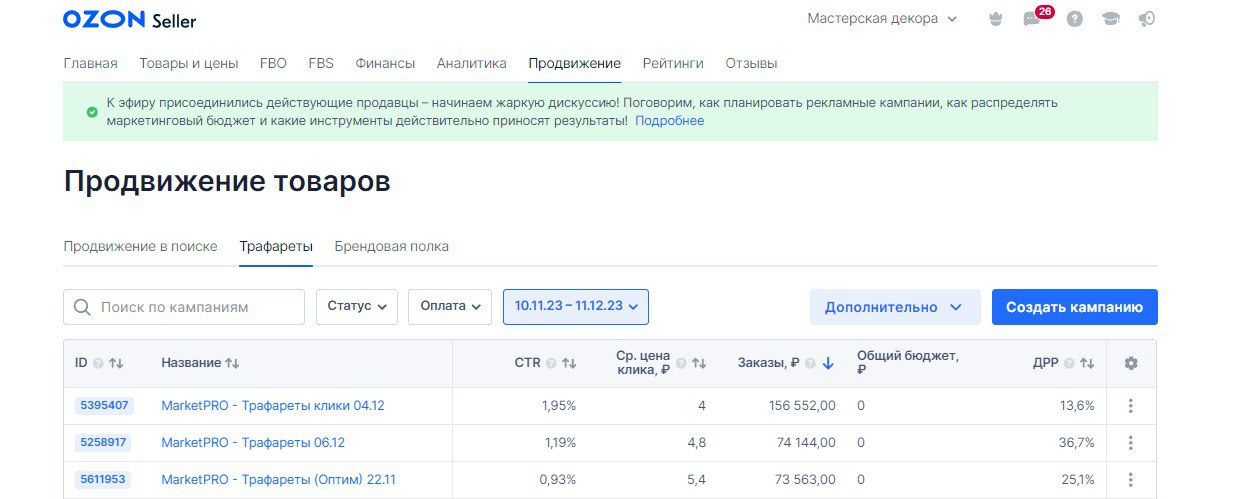Sort by ID column arrows
The height and width of the screenshot is (499, 1250).
(116, 363)
